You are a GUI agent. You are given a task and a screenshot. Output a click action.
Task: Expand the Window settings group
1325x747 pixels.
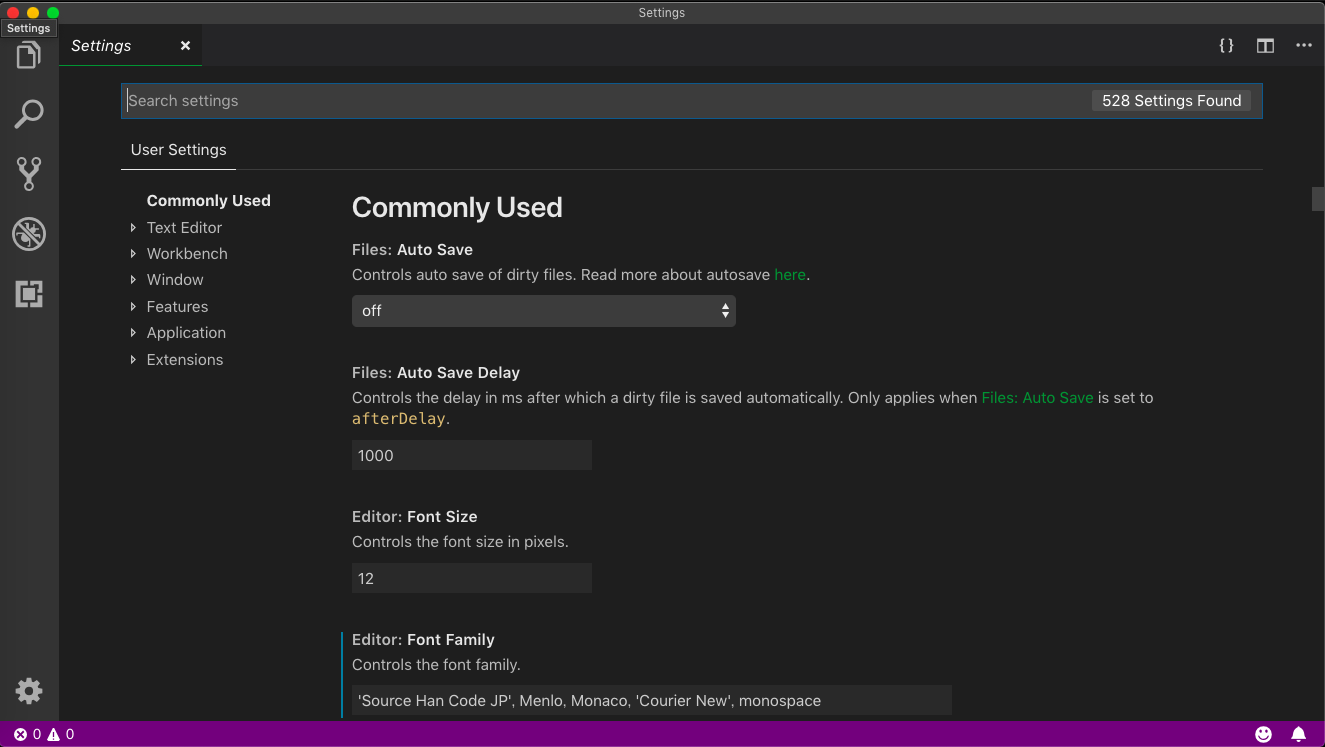pos(133,280)
